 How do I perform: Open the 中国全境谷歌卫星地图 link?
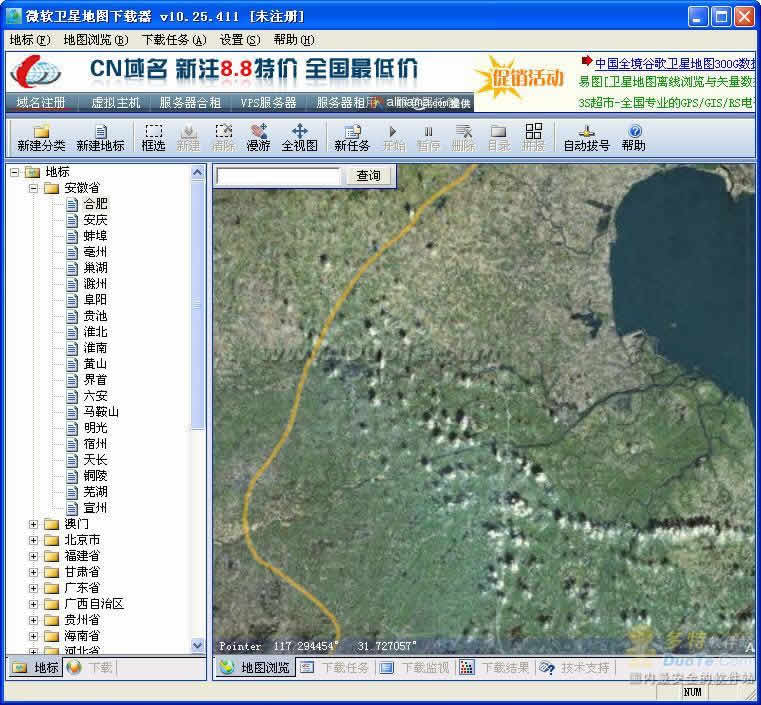tap(675, 64)
